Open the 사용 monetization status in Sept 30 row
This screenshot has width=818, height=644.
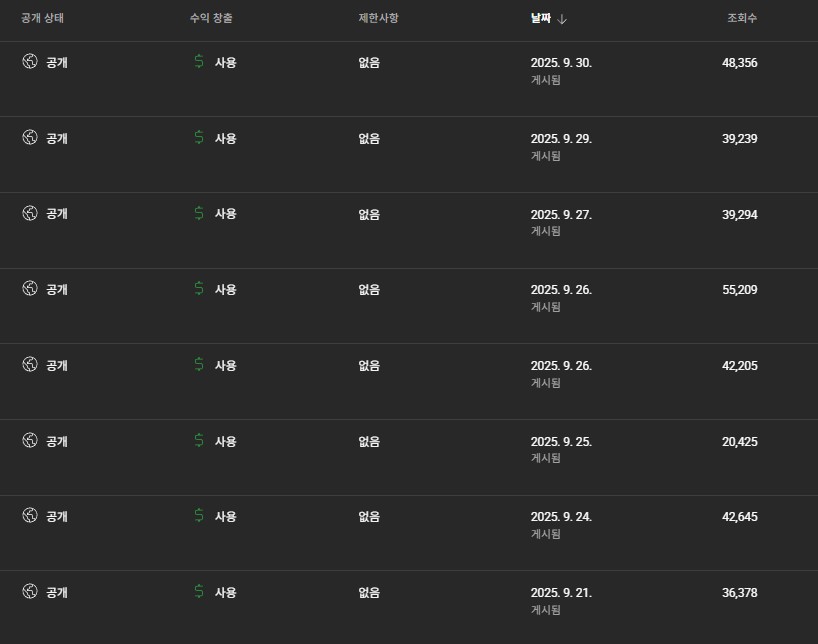click(225, 62)
